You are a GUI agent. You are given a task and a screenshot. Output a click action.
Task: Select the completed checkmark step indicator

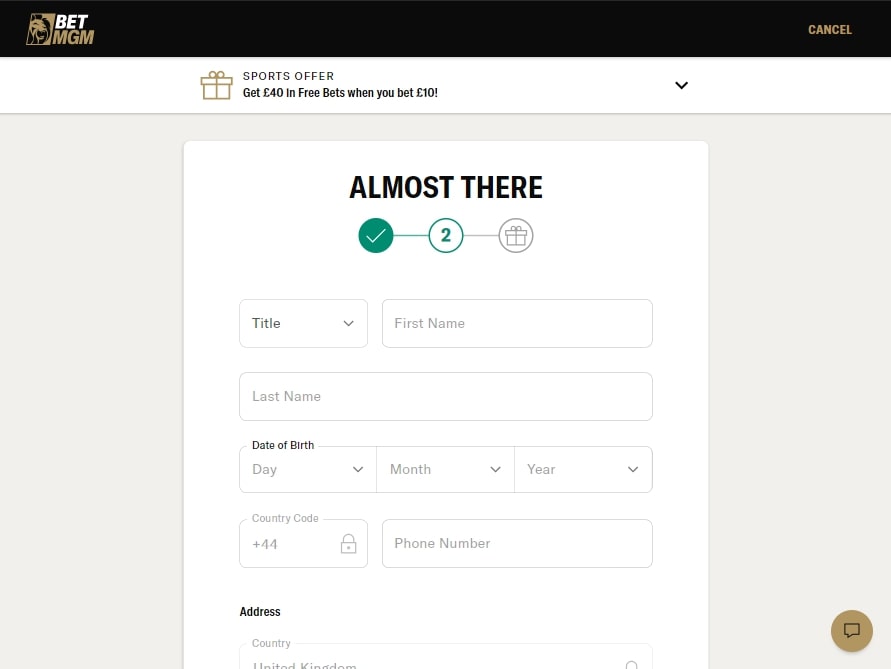point(376,236)
